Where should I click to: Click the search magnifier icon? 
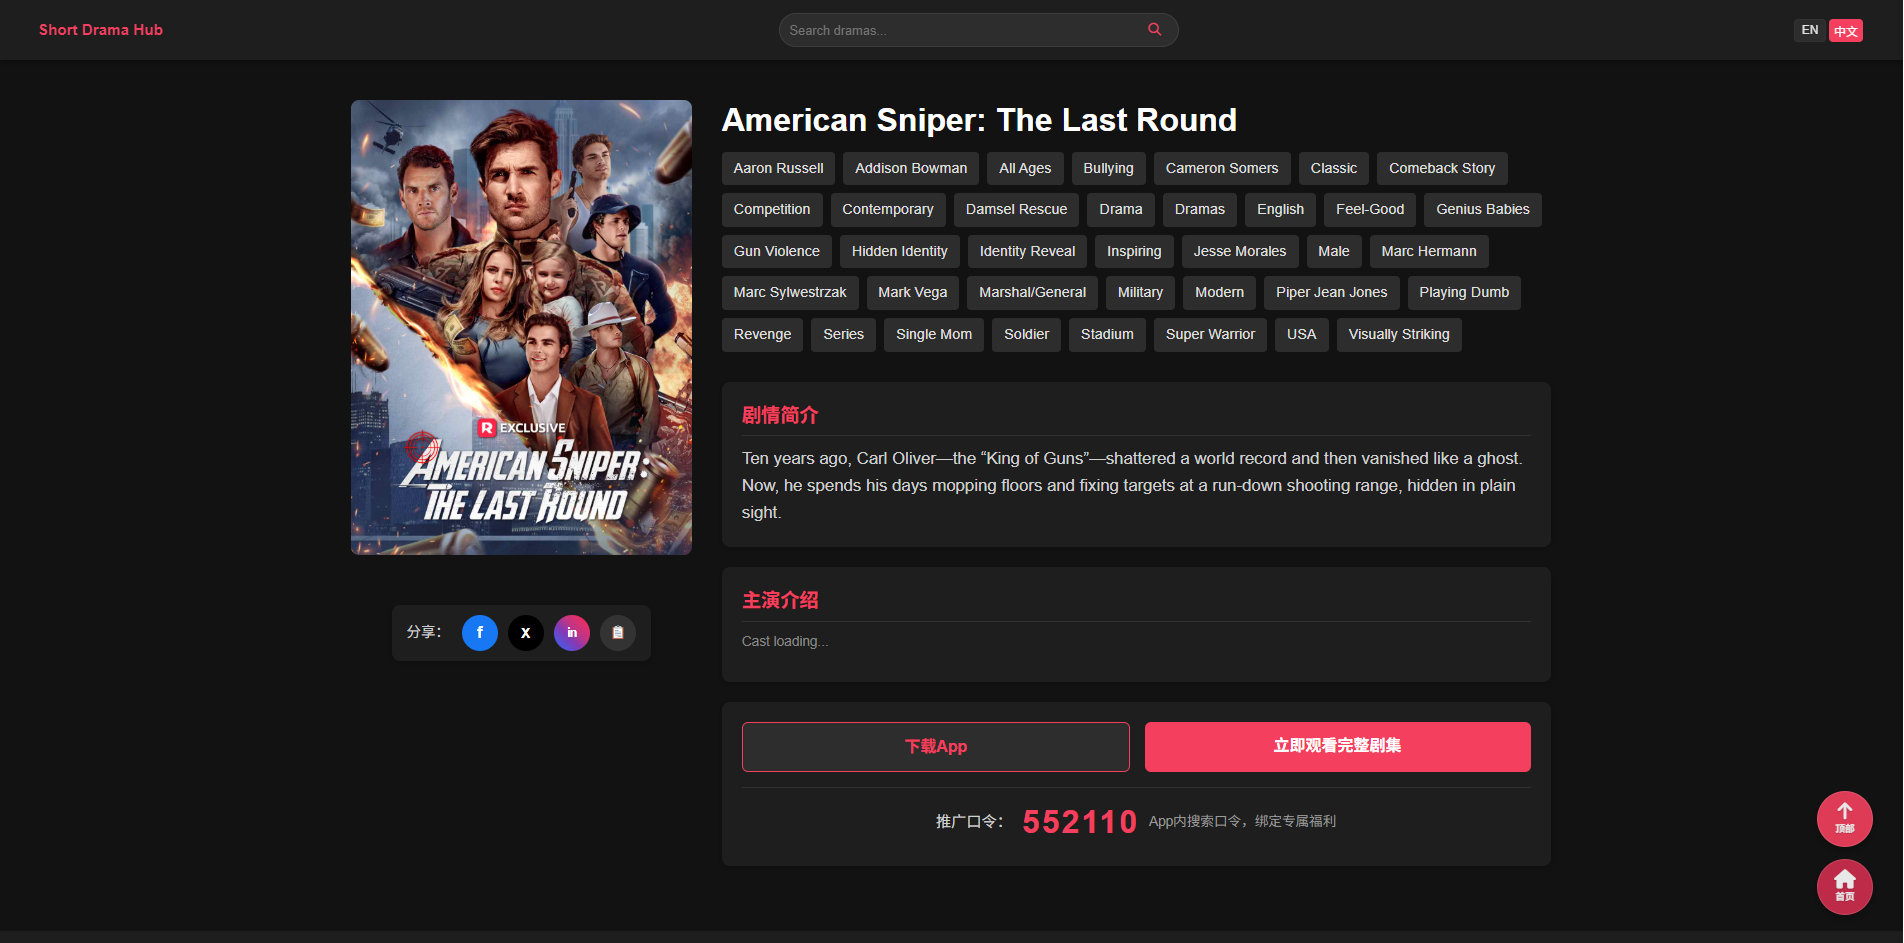[1154, 30]
